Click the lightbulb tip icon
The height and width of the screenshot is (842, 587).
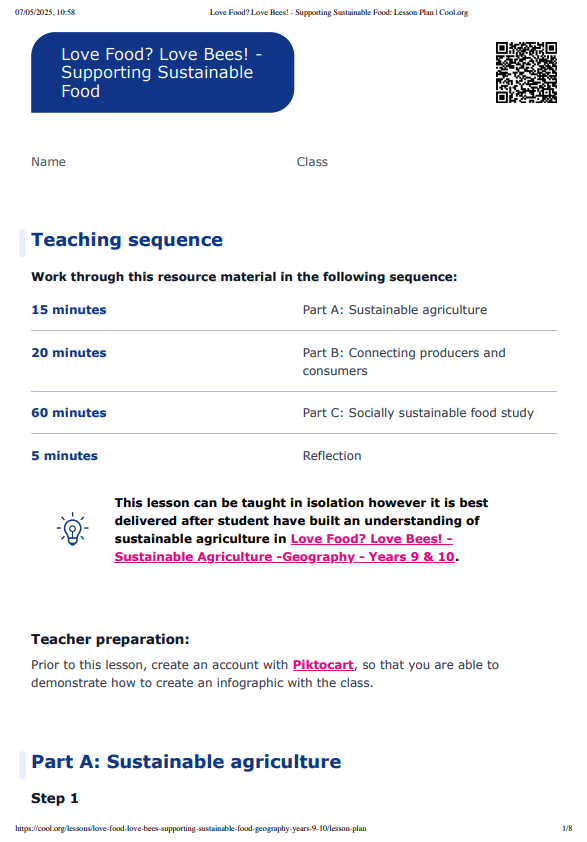coord(73,529)
